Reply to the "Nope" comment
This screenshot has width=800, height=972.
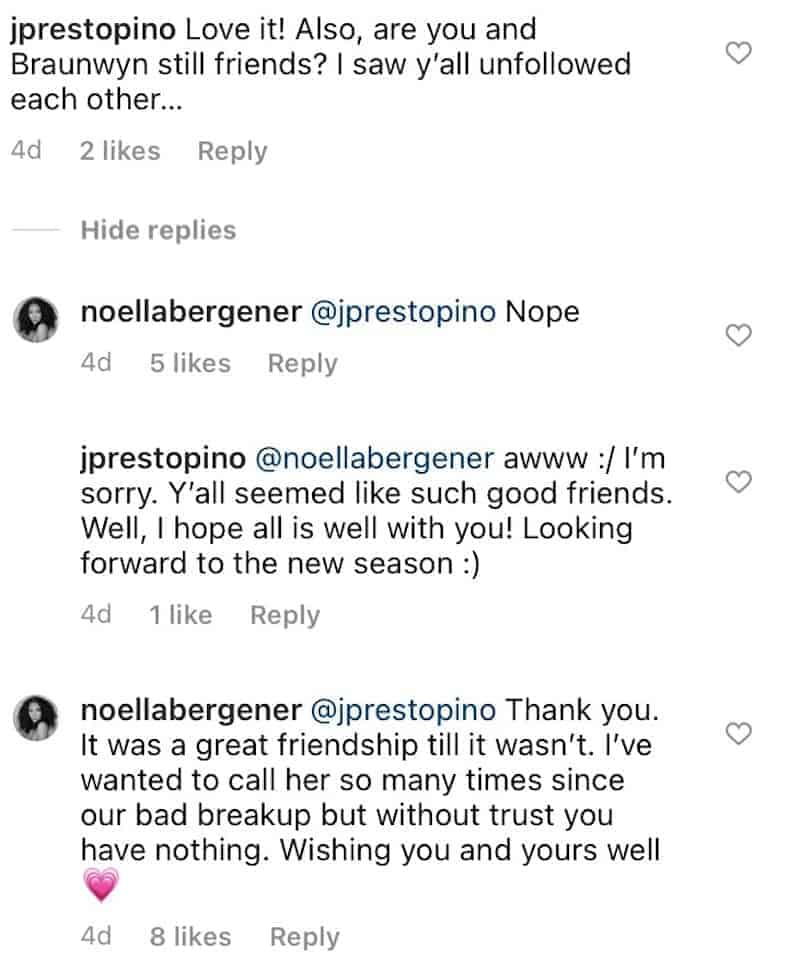[302, 363]
